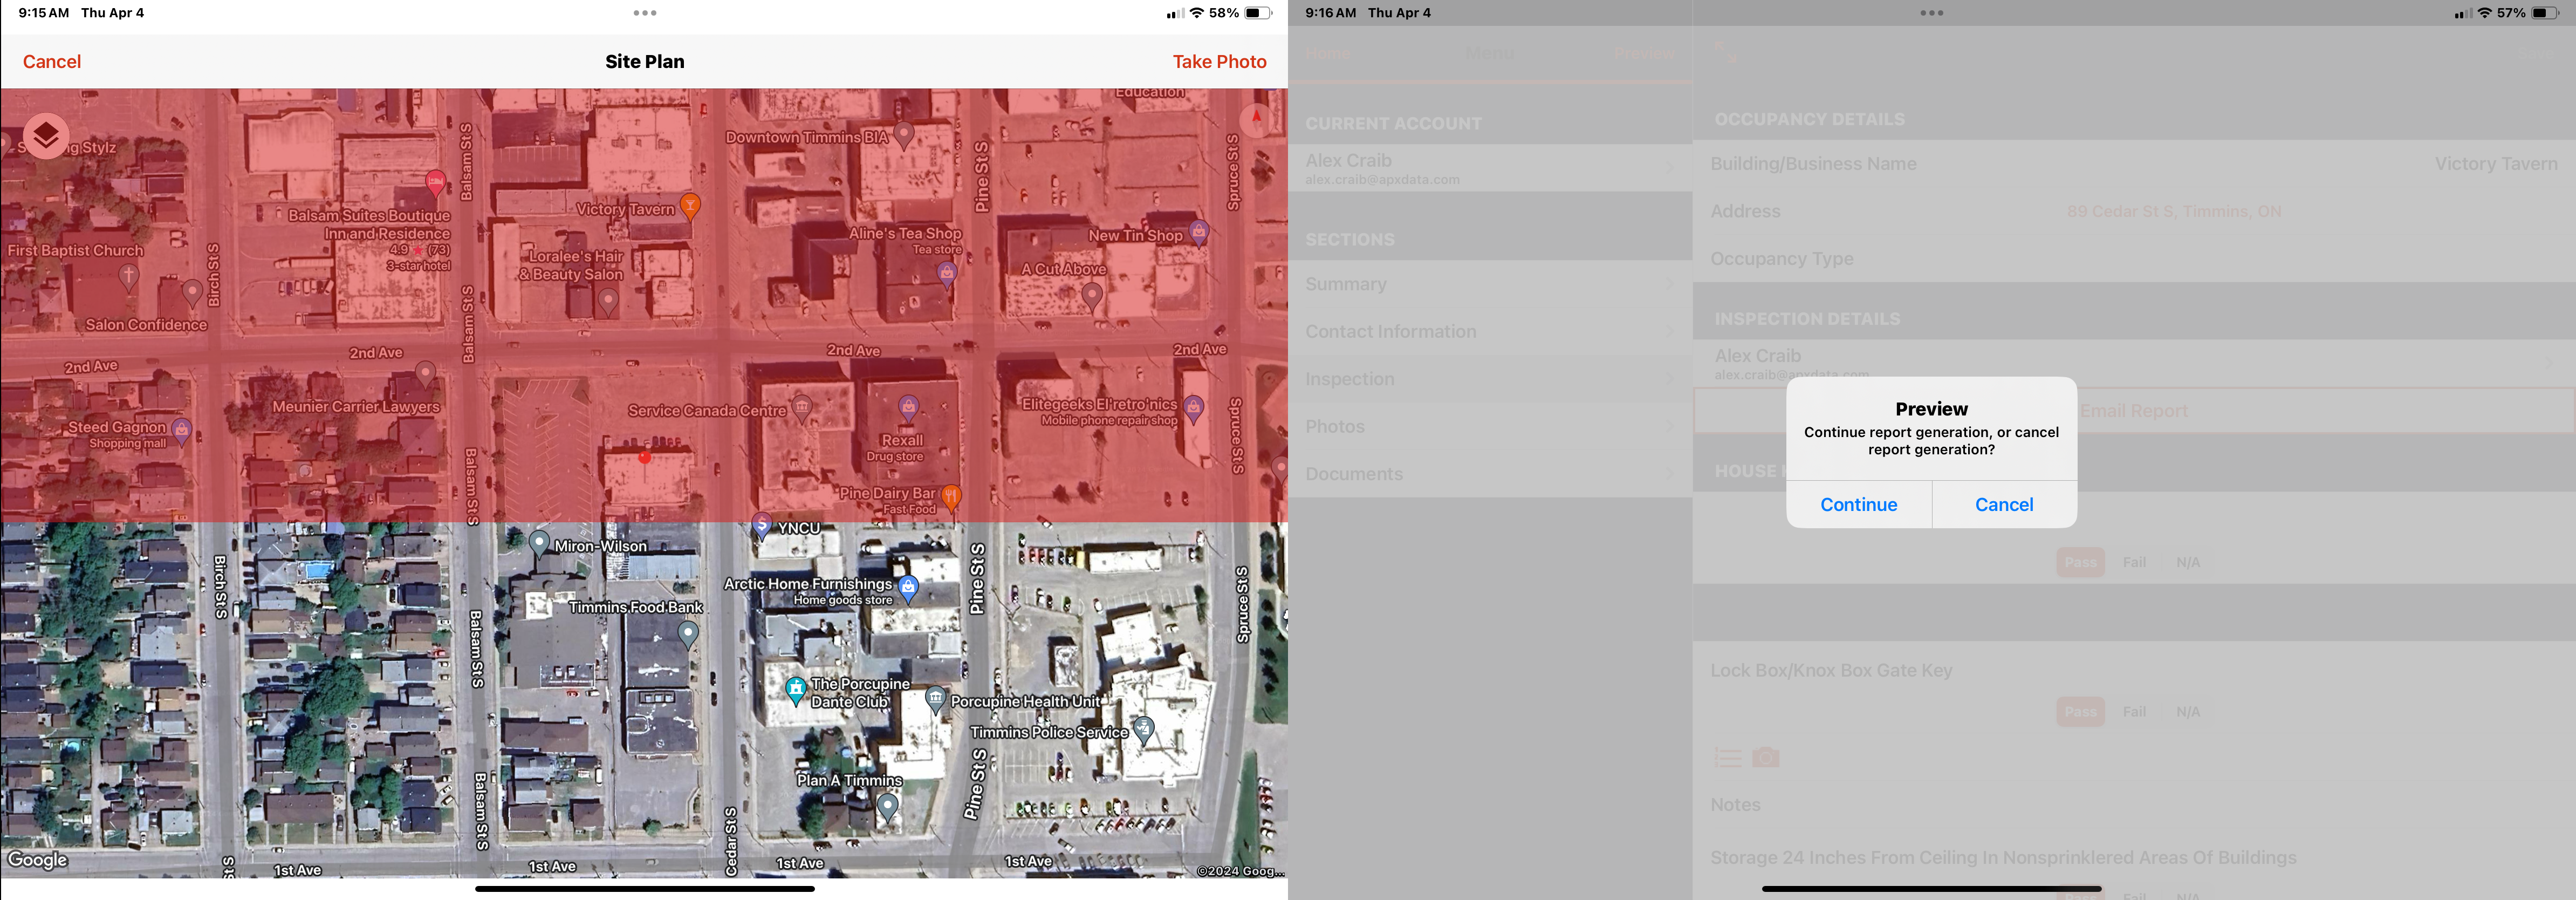Viewport: 2576px width, 900px height.
Task: Tap the battery indicator showing 58%
Action: click(1258, 13)
